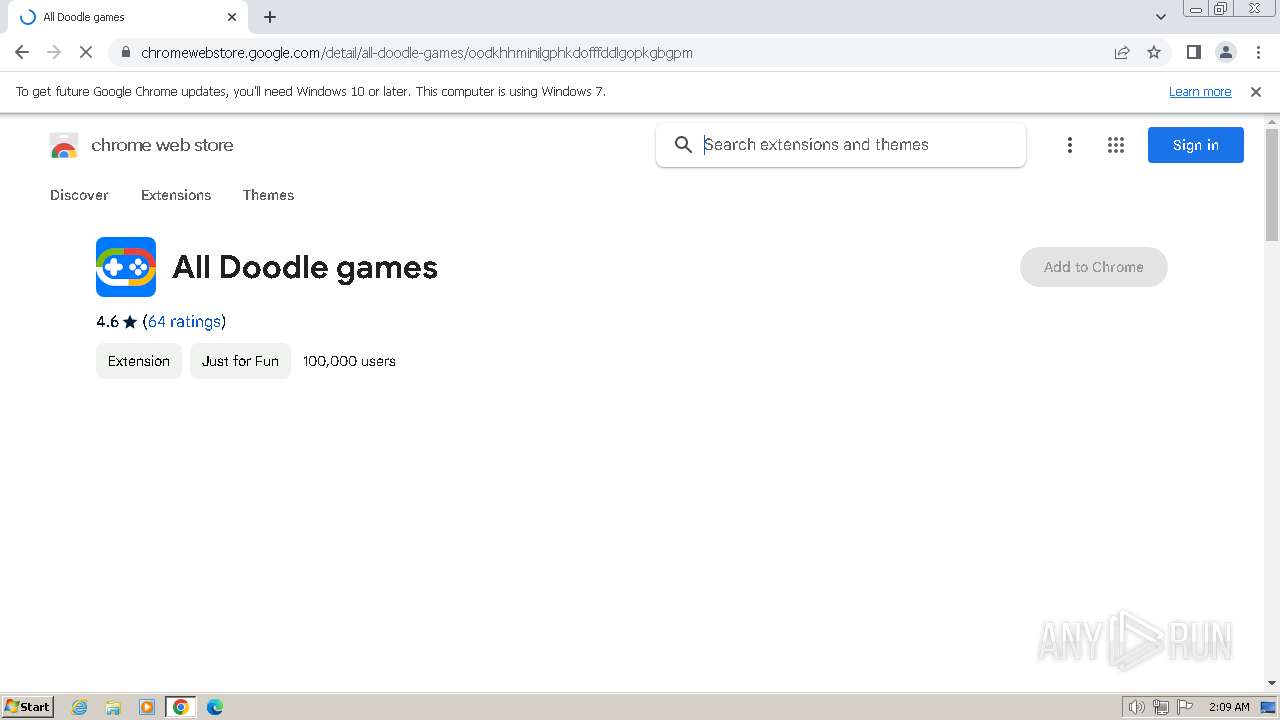Click the browser forward arrow
This screenshot has height=720, width=1280.
[54, 52]
